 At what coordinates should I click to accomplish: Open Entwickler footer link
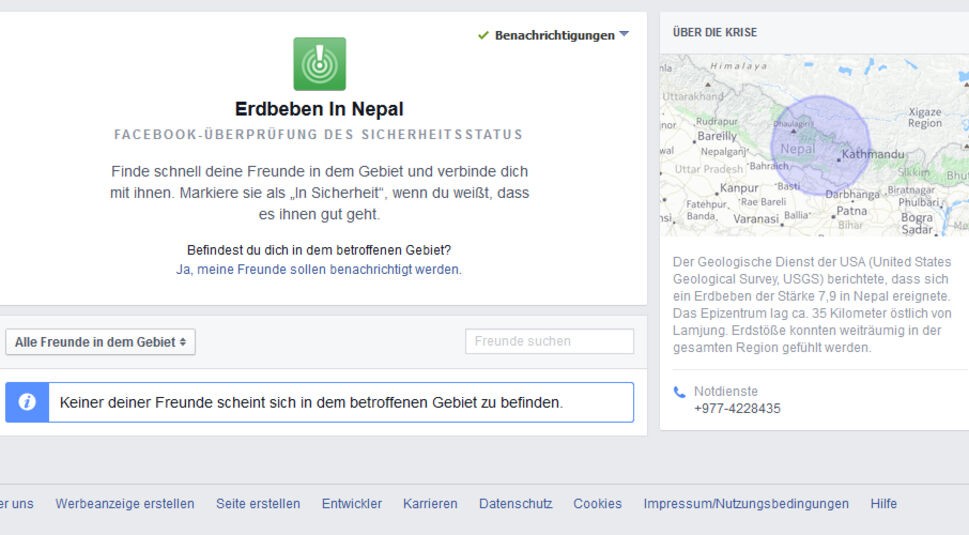[352, 503]
